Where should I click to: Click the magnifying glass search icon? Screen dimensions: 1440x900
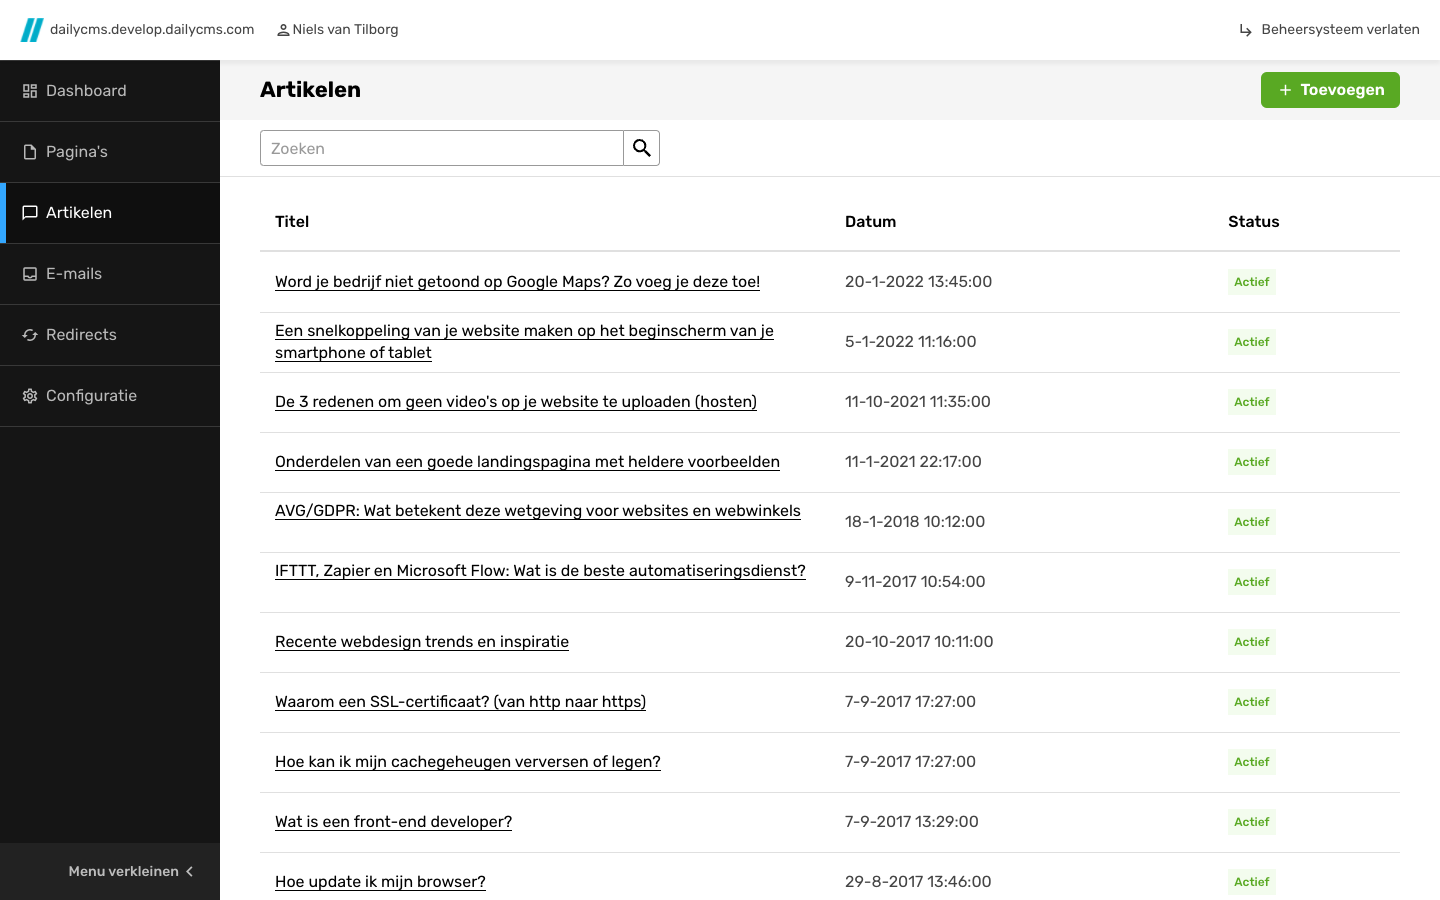point(641,148)
